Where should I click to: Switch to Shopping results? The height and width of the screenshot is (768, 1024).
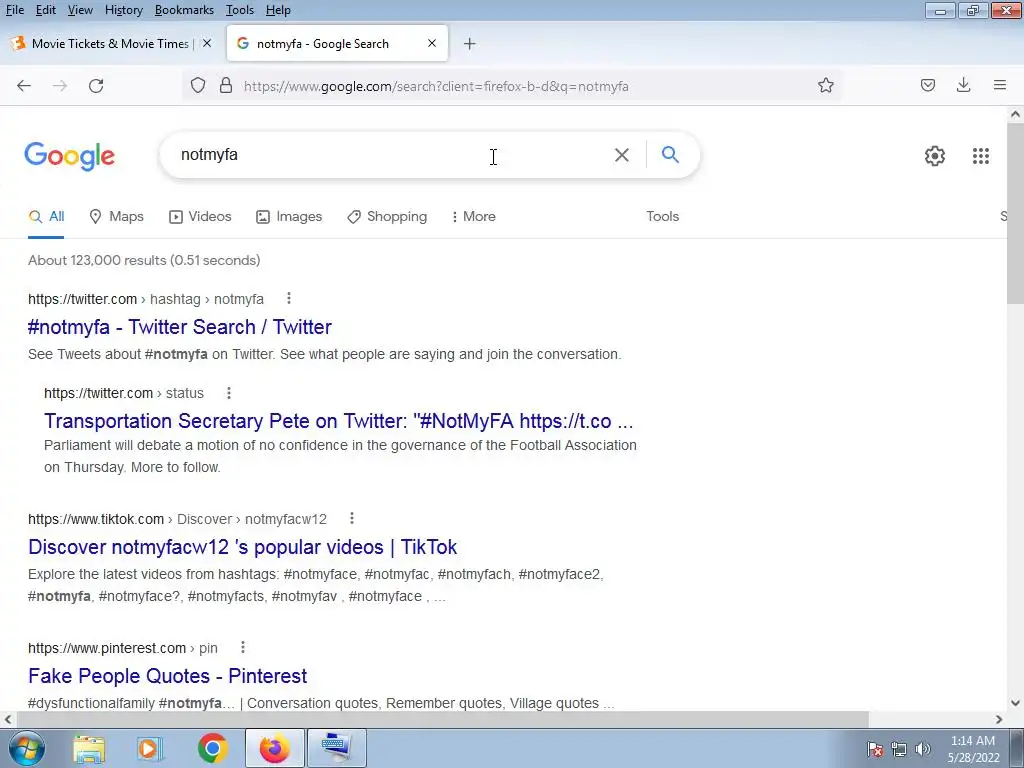[387, 216]
